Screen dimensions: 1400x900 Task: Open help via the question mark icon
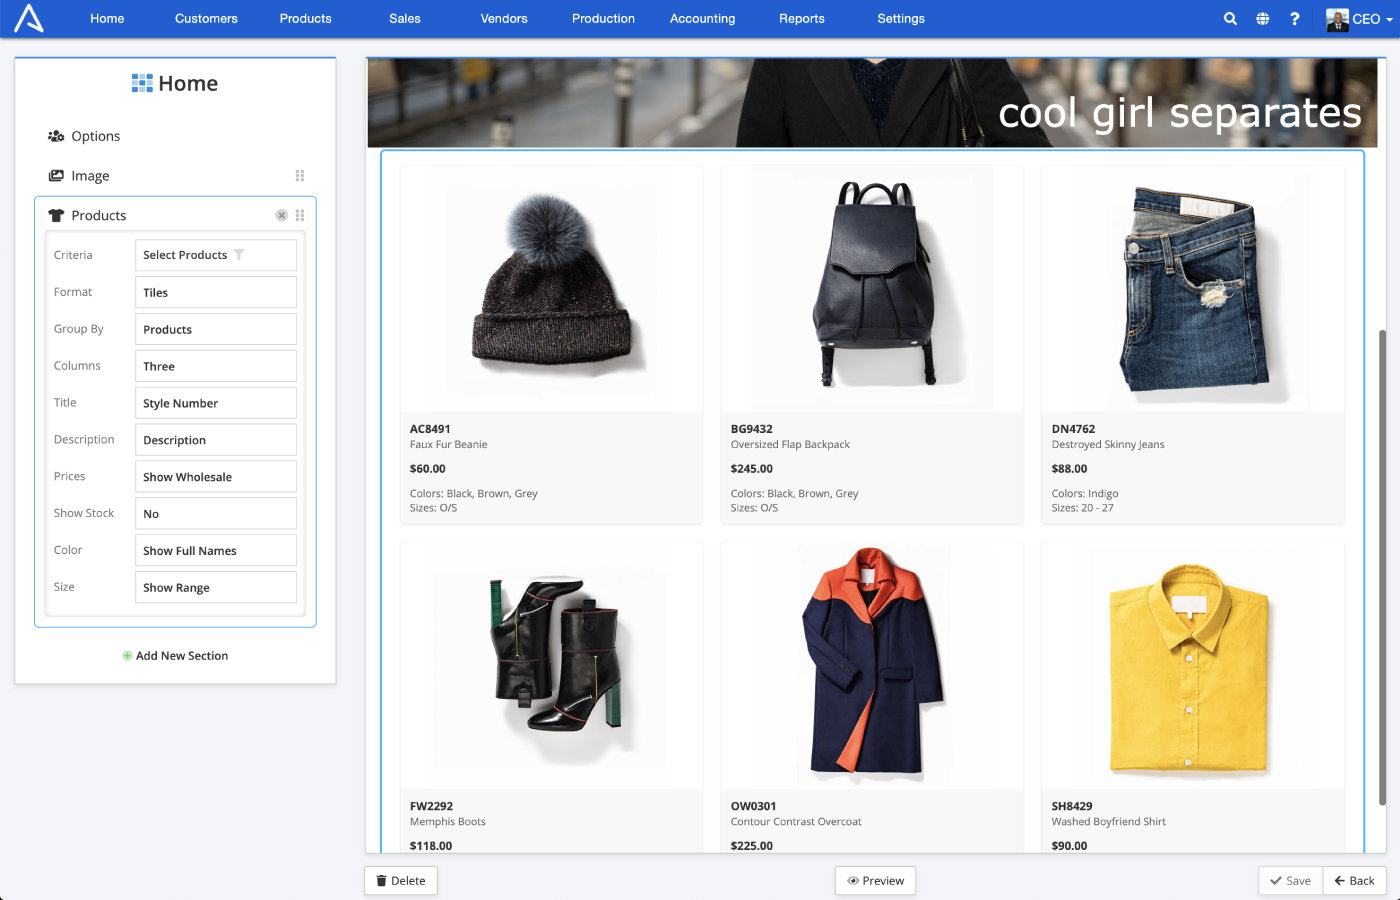[1294, 18]
